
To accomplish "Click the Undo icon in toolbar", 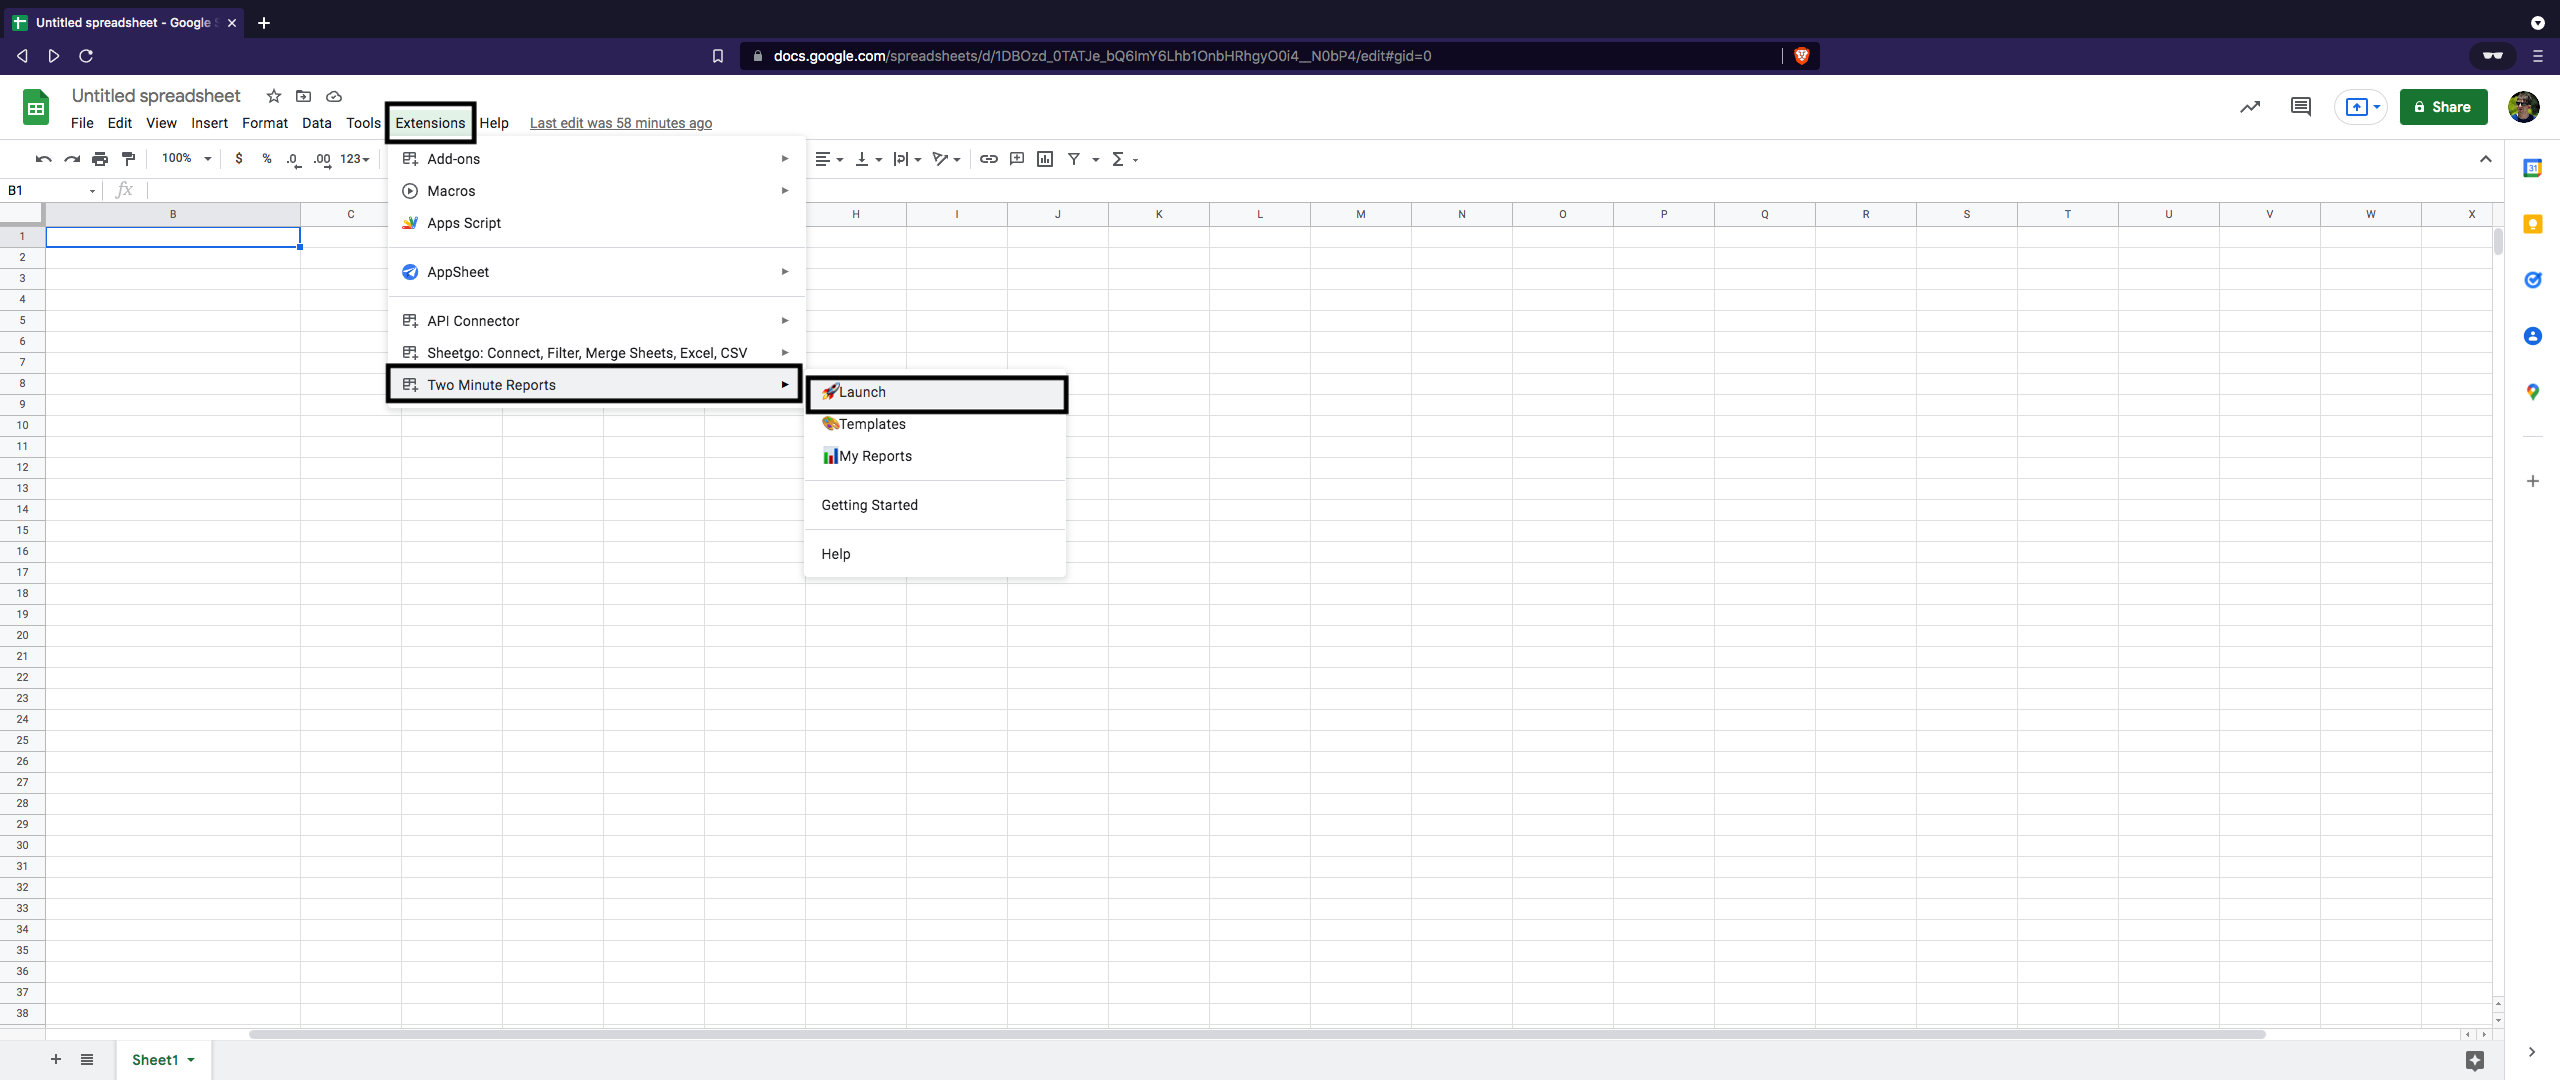I will [x=43, y=159].
